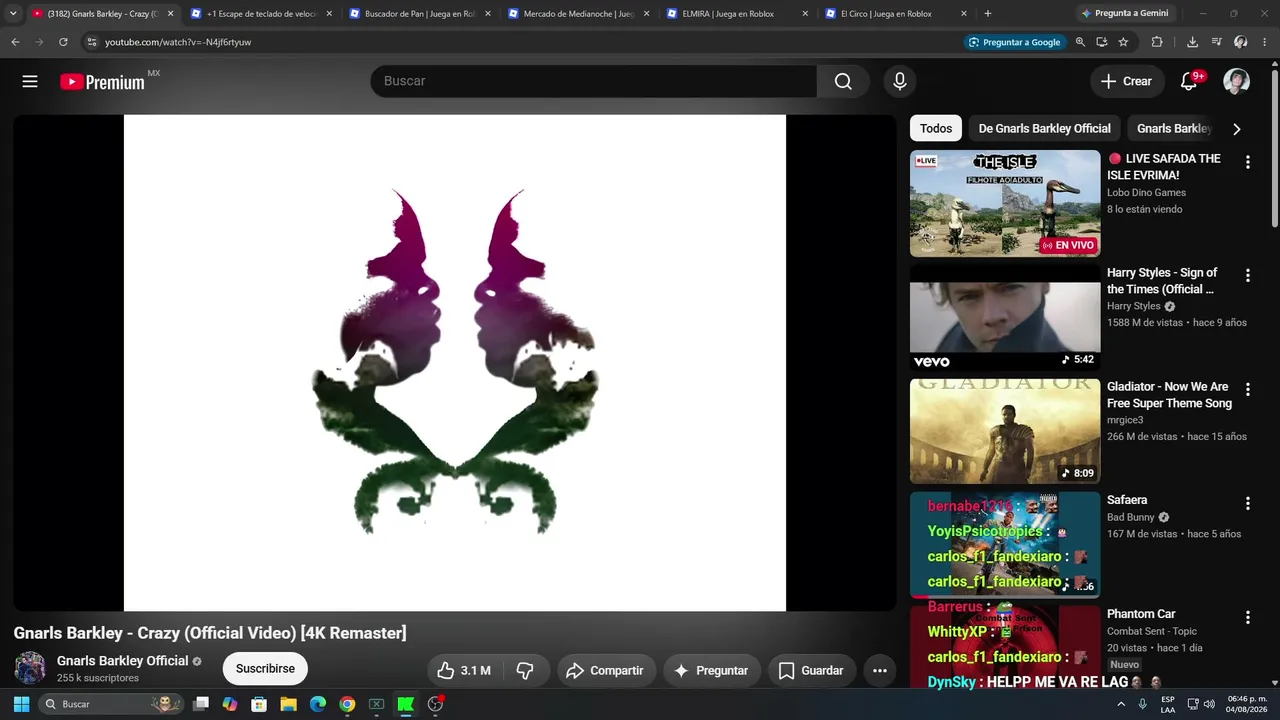Open File Explorer from taskbar

click(288, 704)
